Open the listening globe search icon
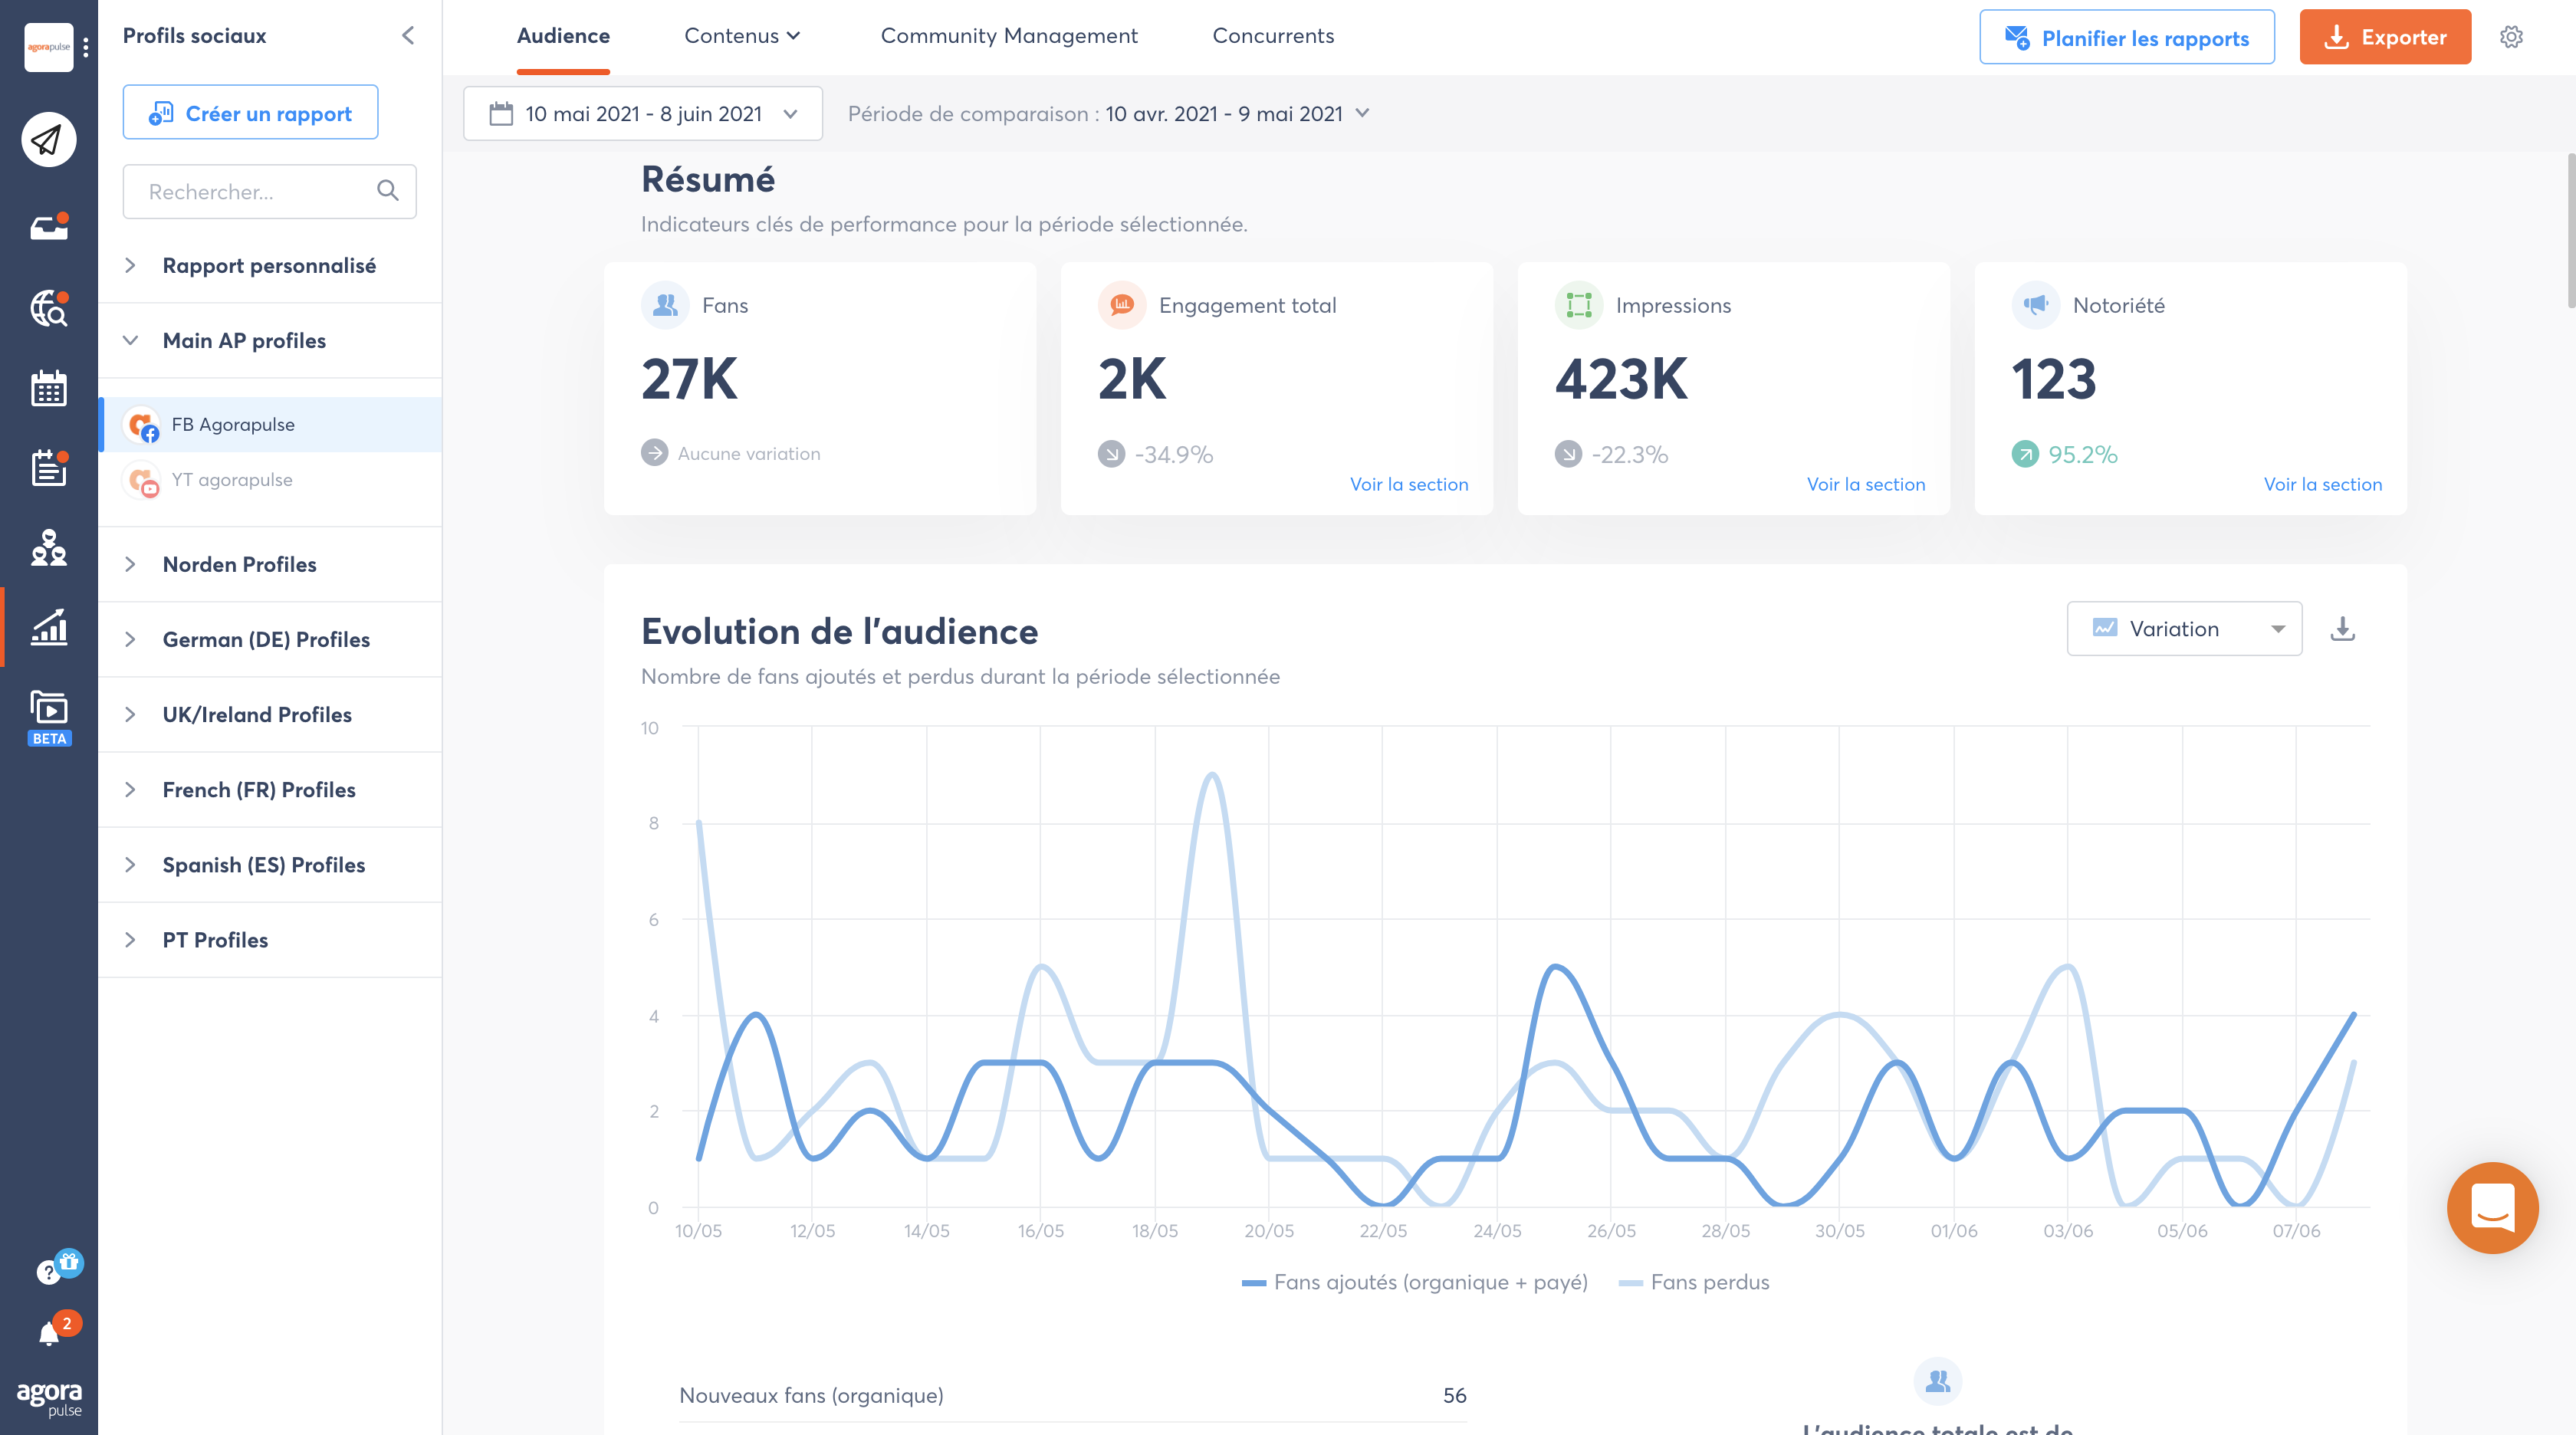The image size is (2576, 1435). tap(48, 308)
